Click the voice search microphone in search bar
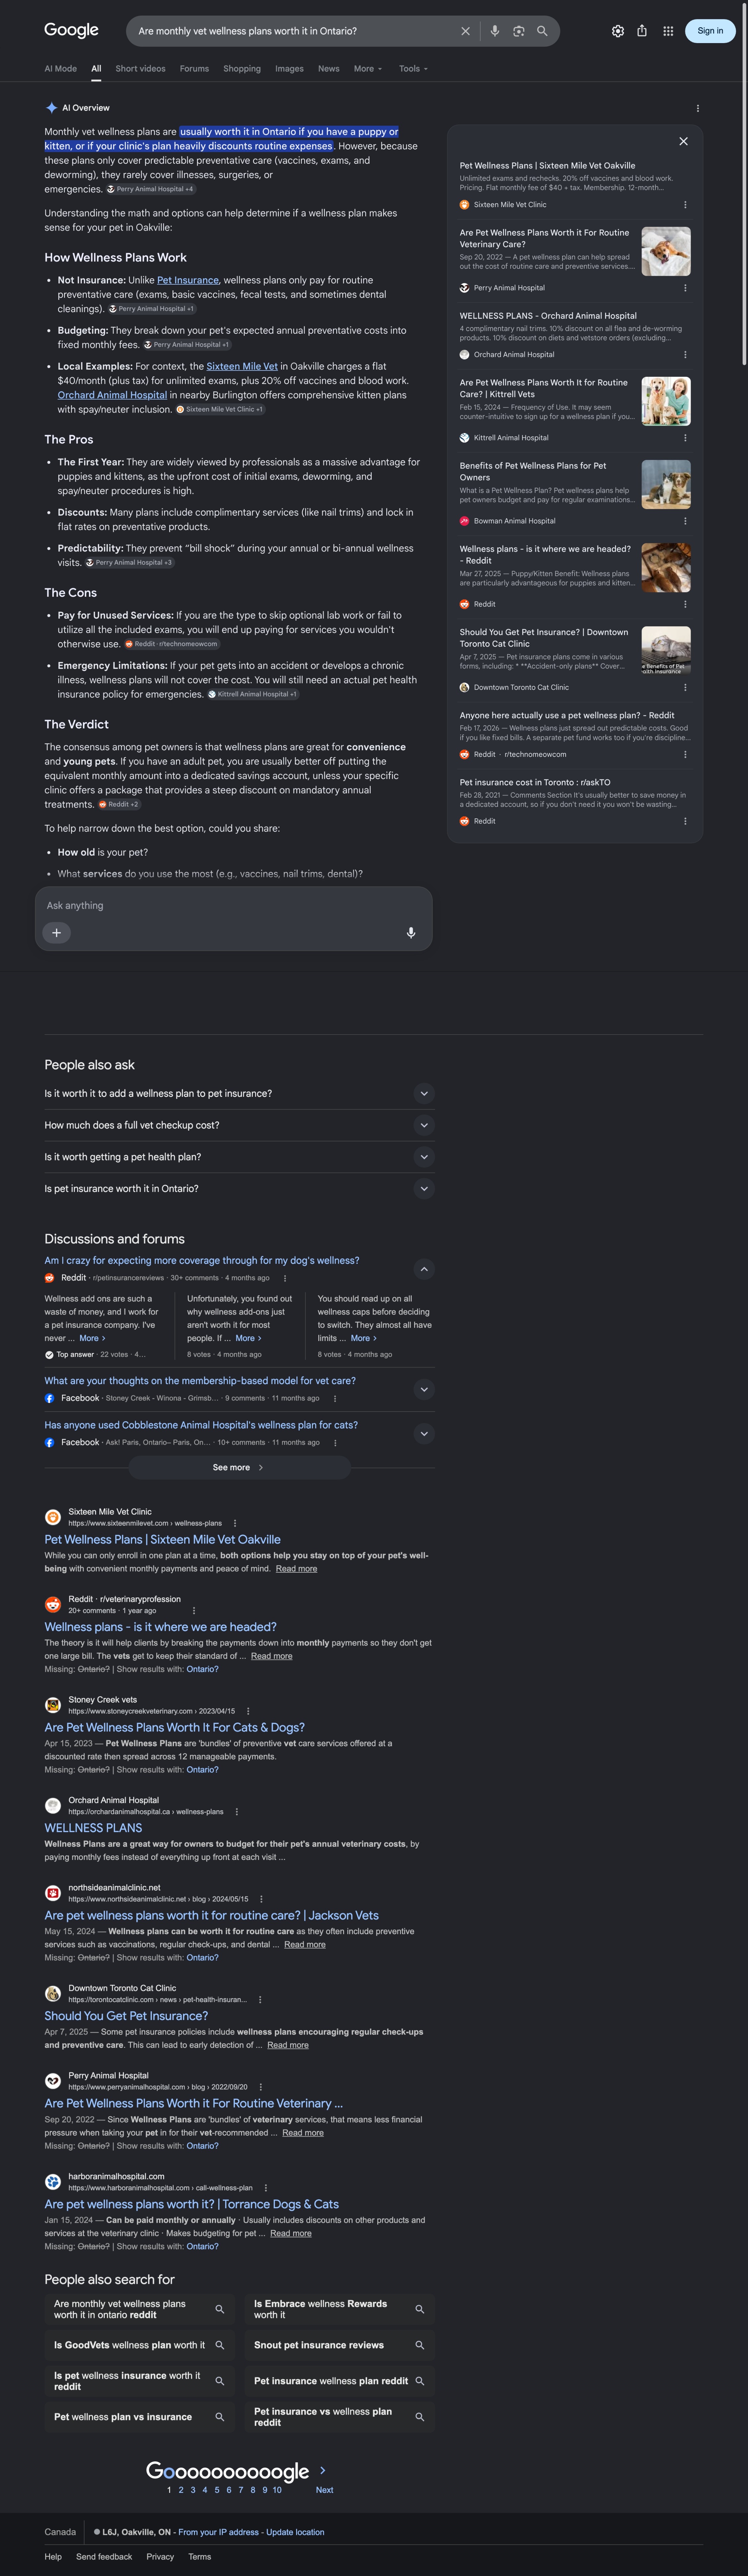The height and width of the screenshot is (2576, 748). (x=494, y=31)
